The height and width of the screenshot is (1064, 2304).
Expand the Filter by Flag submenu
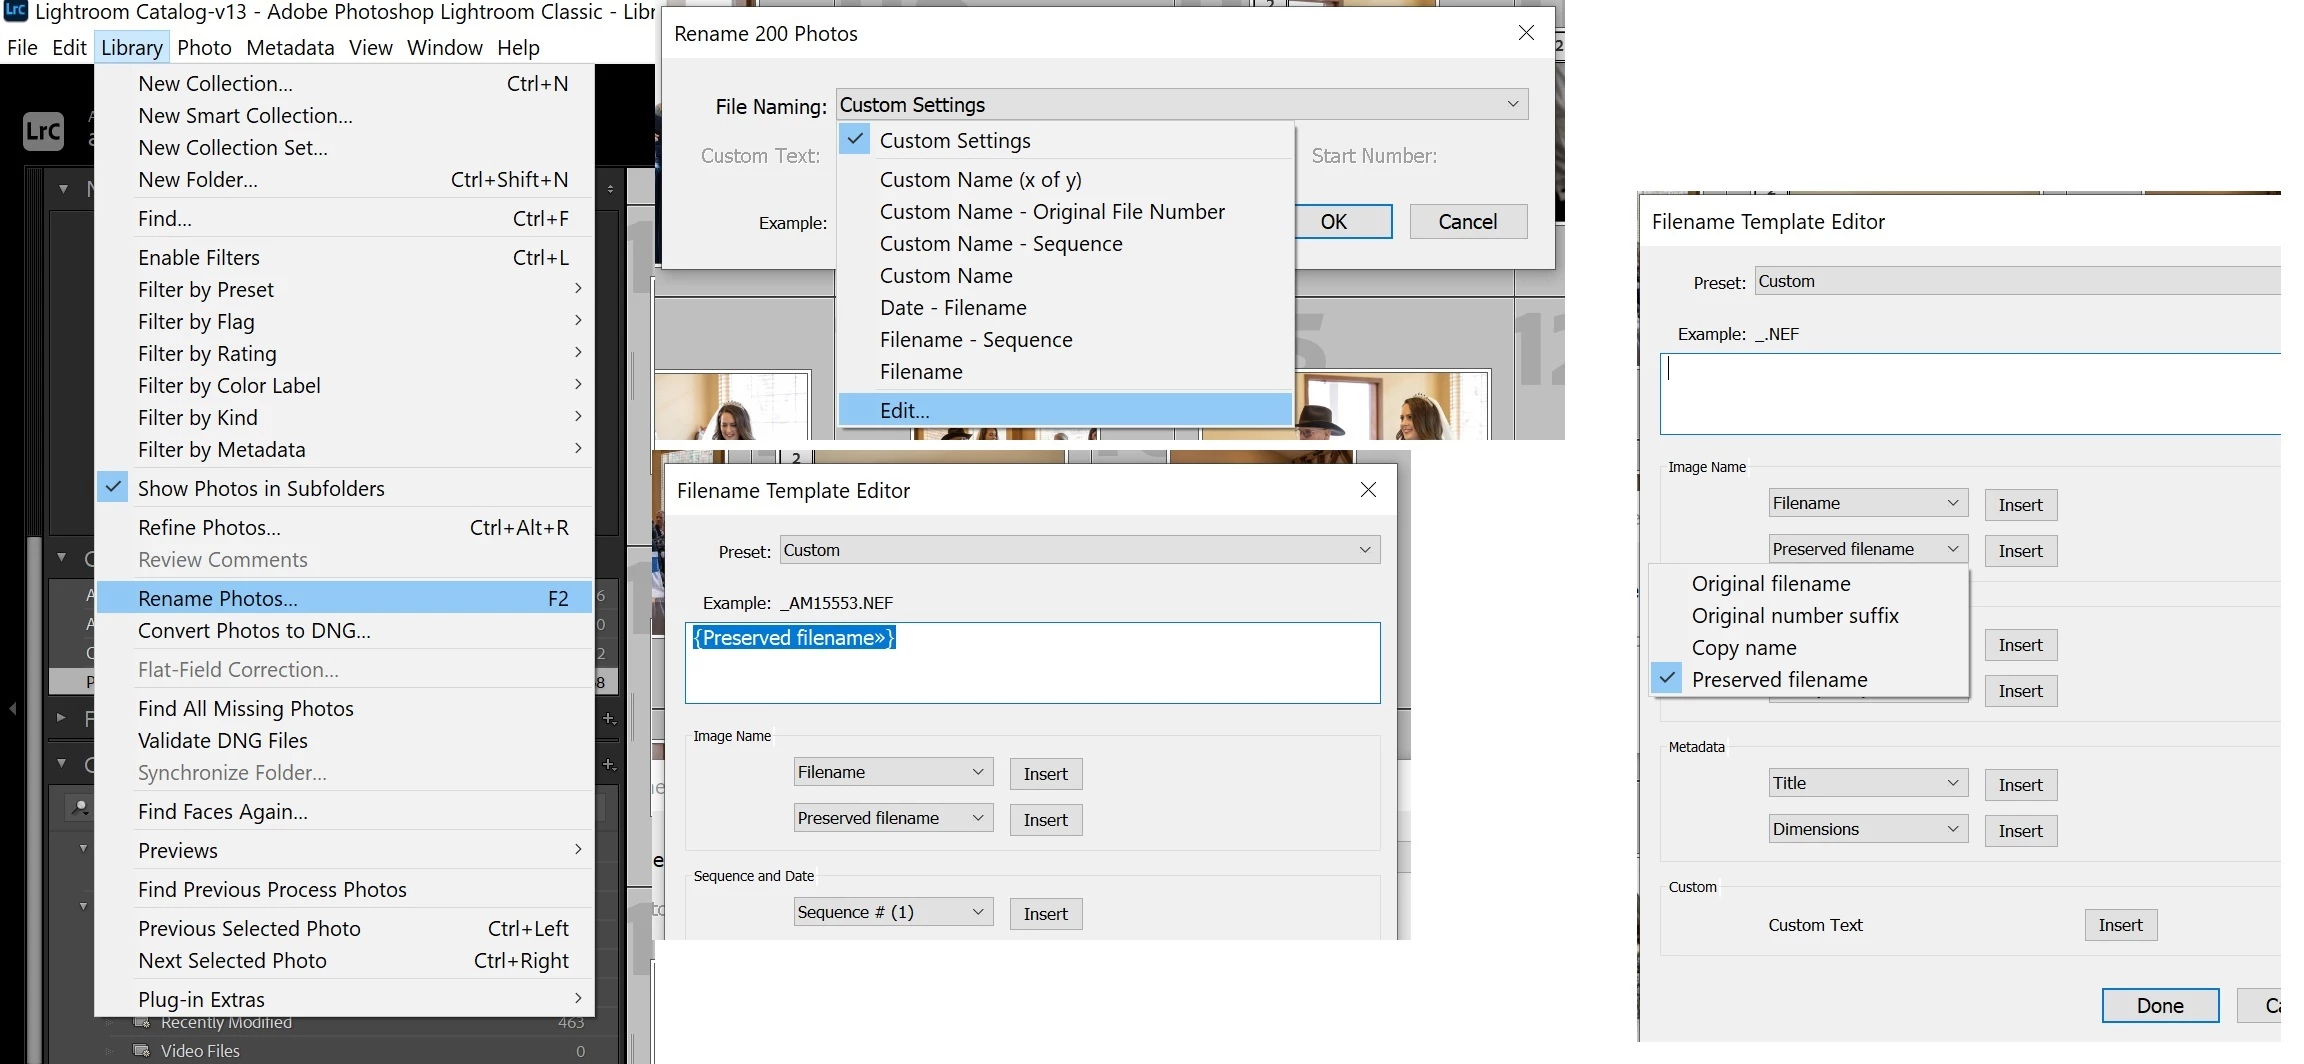pos(344,322)
